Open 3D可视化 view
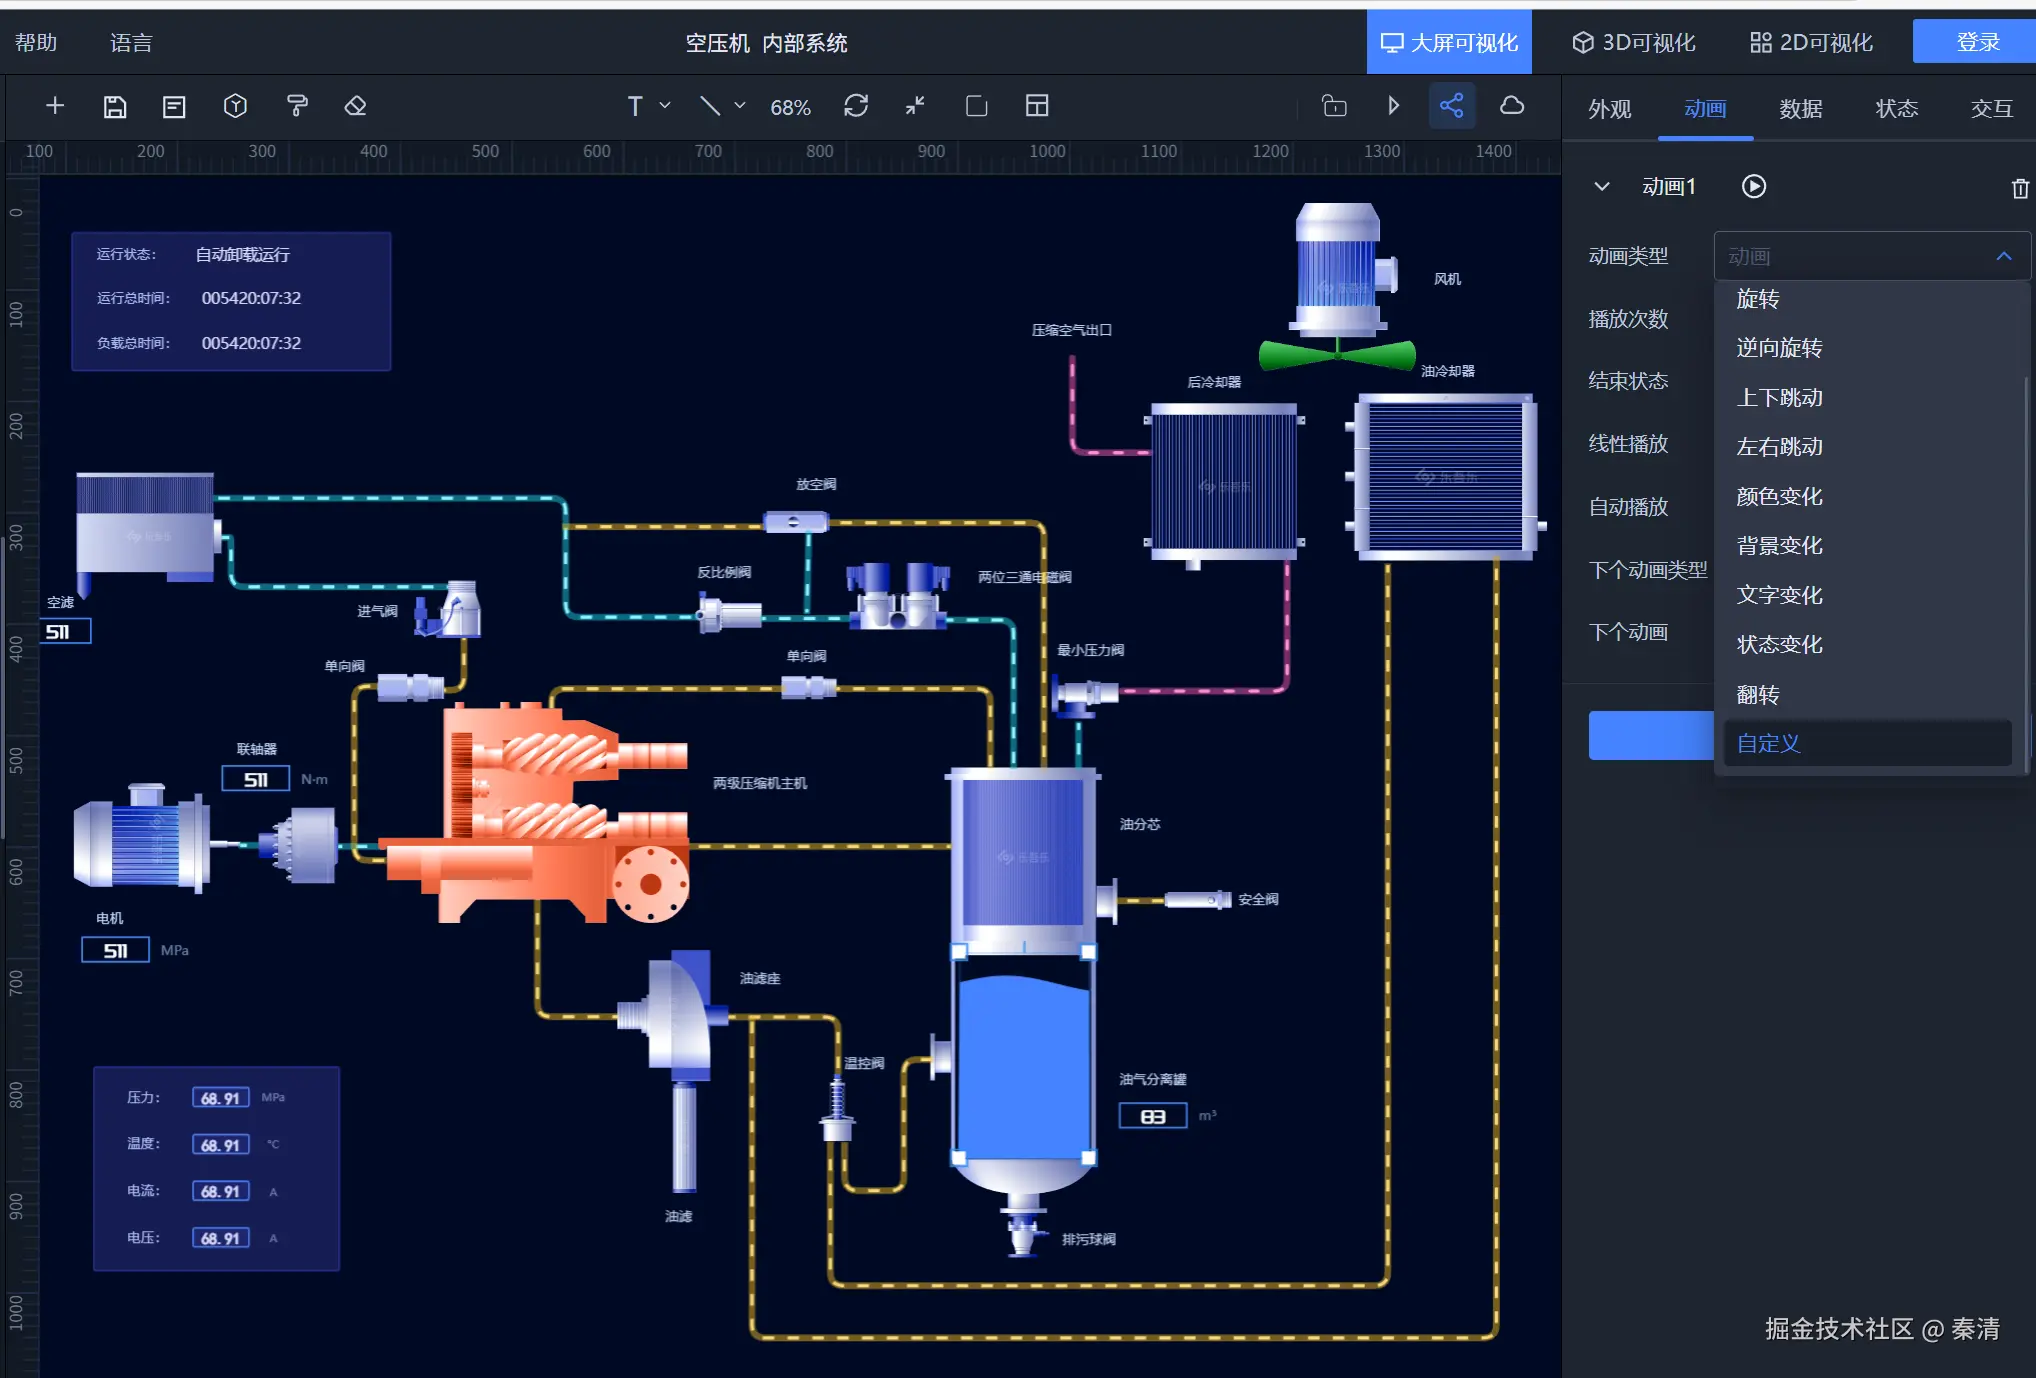 tap(1633, 43)
